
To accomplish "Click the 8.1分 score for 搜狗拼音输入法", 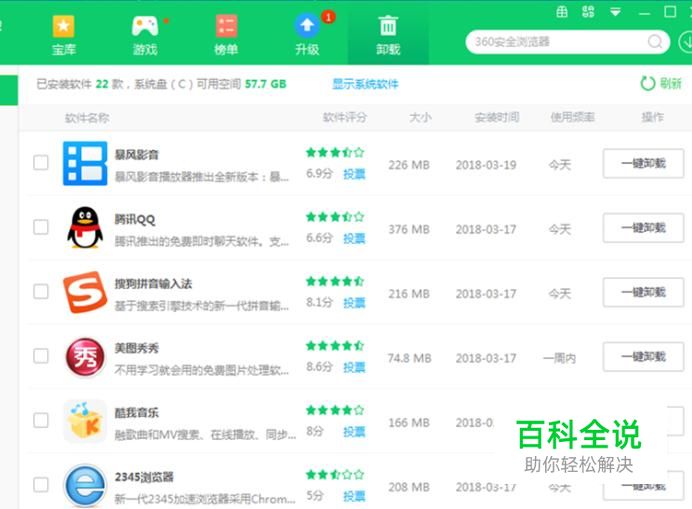I will [x=319, y=302].
